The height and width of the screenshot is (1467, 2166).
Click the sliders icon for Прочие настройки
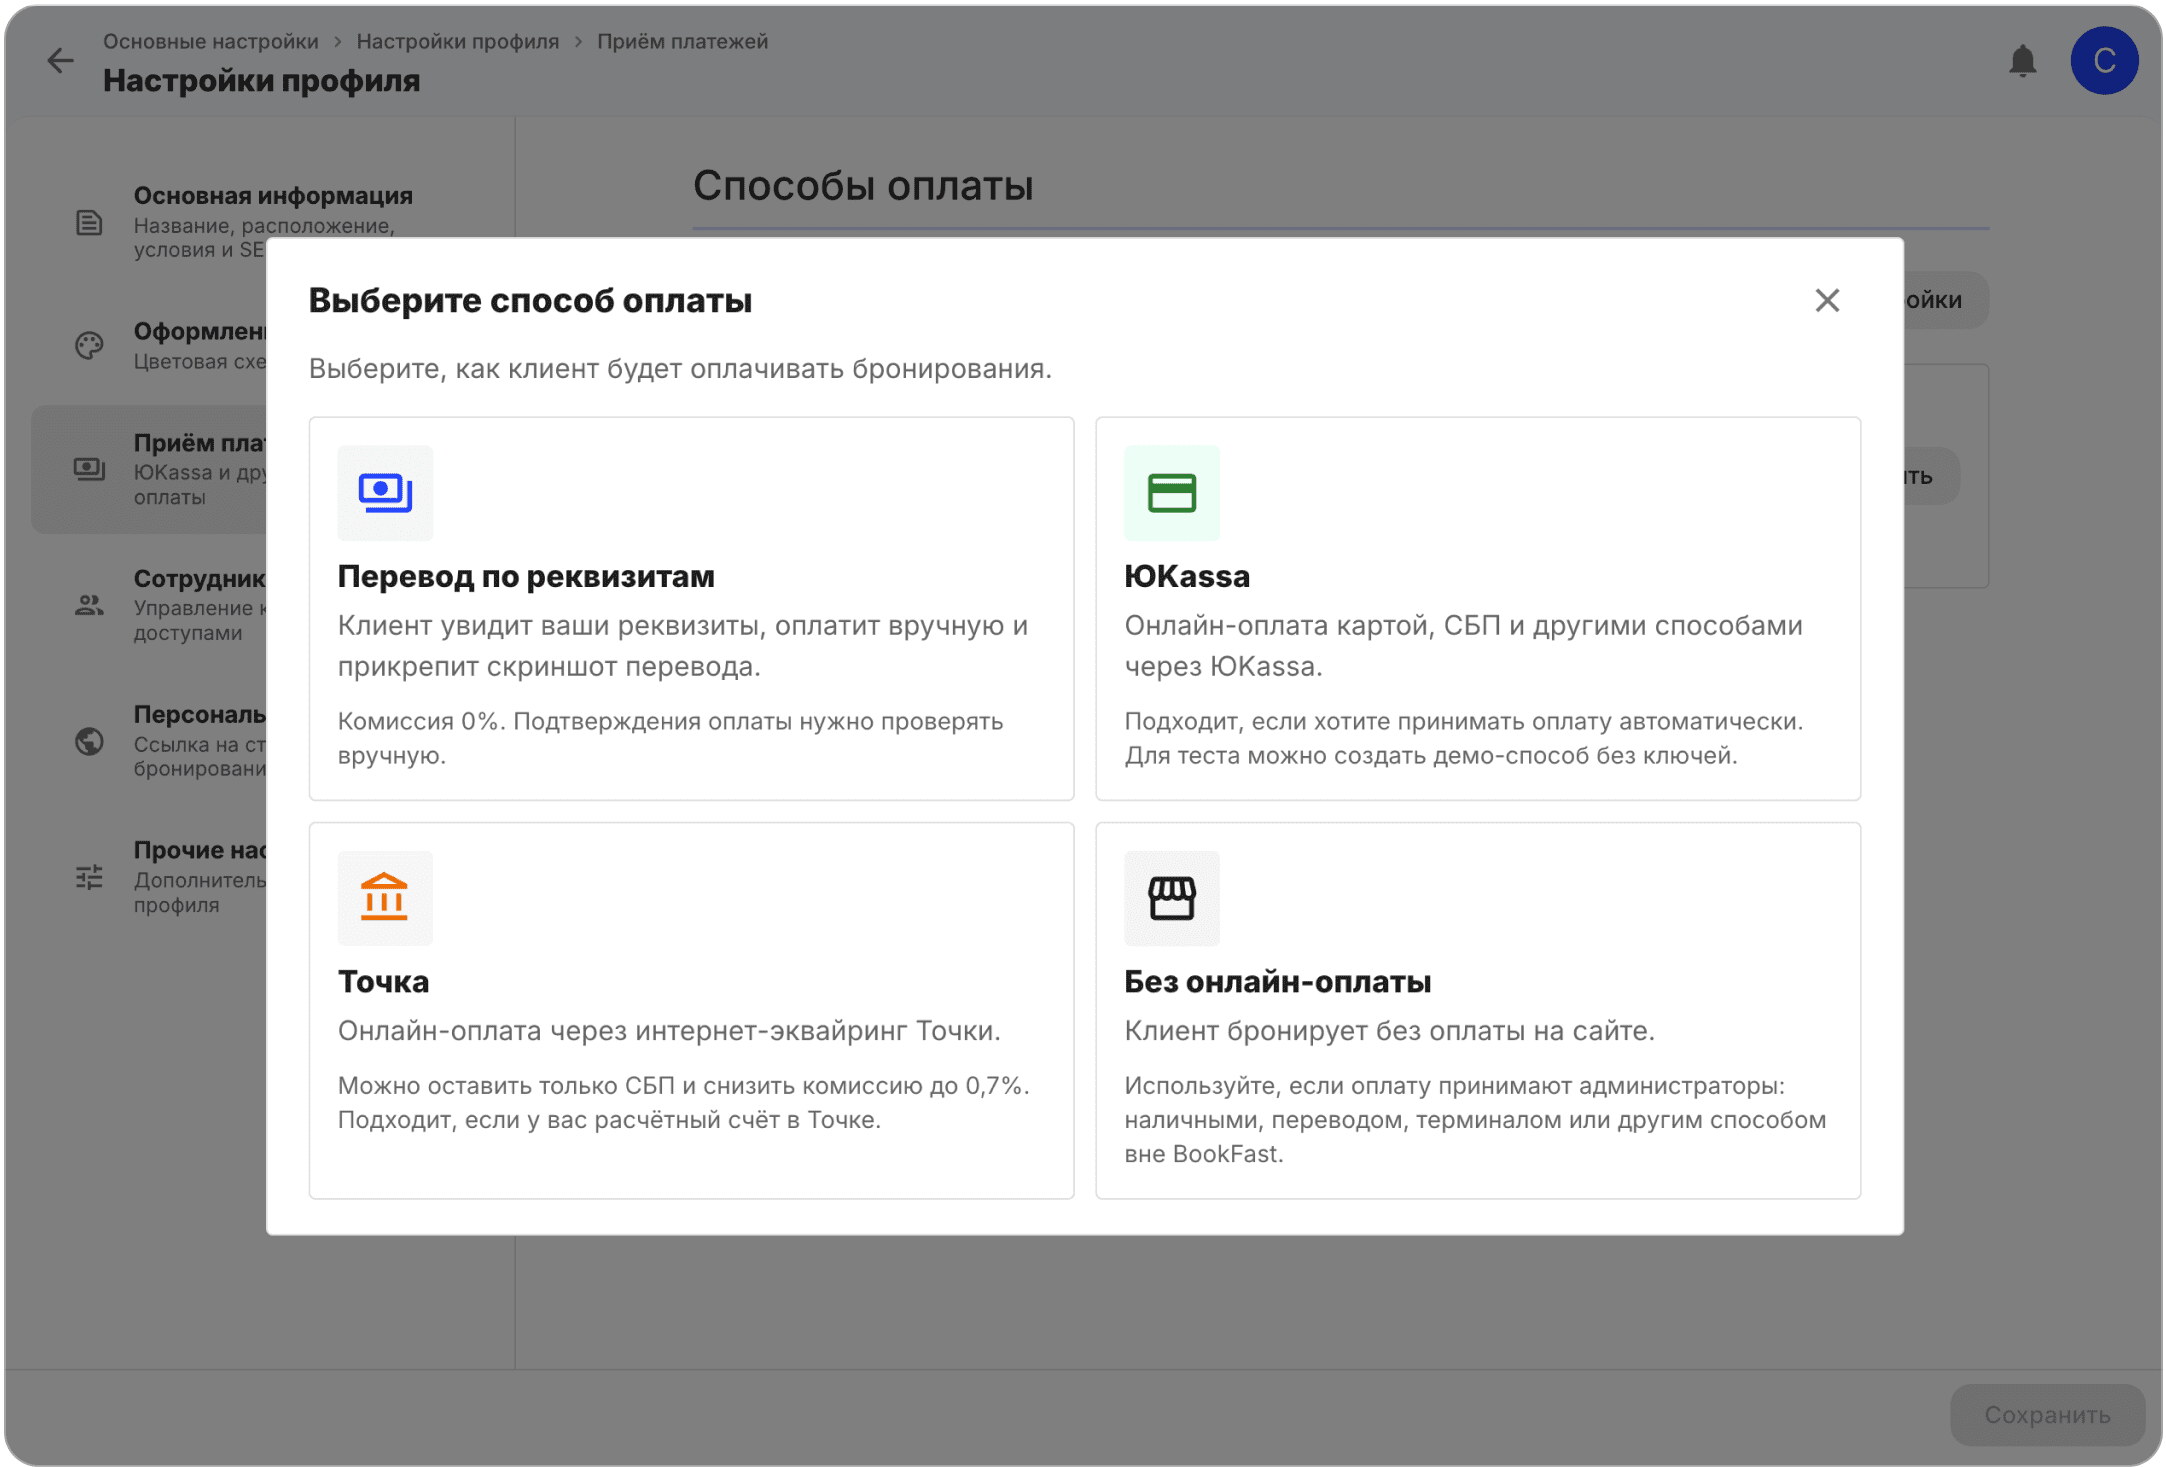tap(89, 877)
